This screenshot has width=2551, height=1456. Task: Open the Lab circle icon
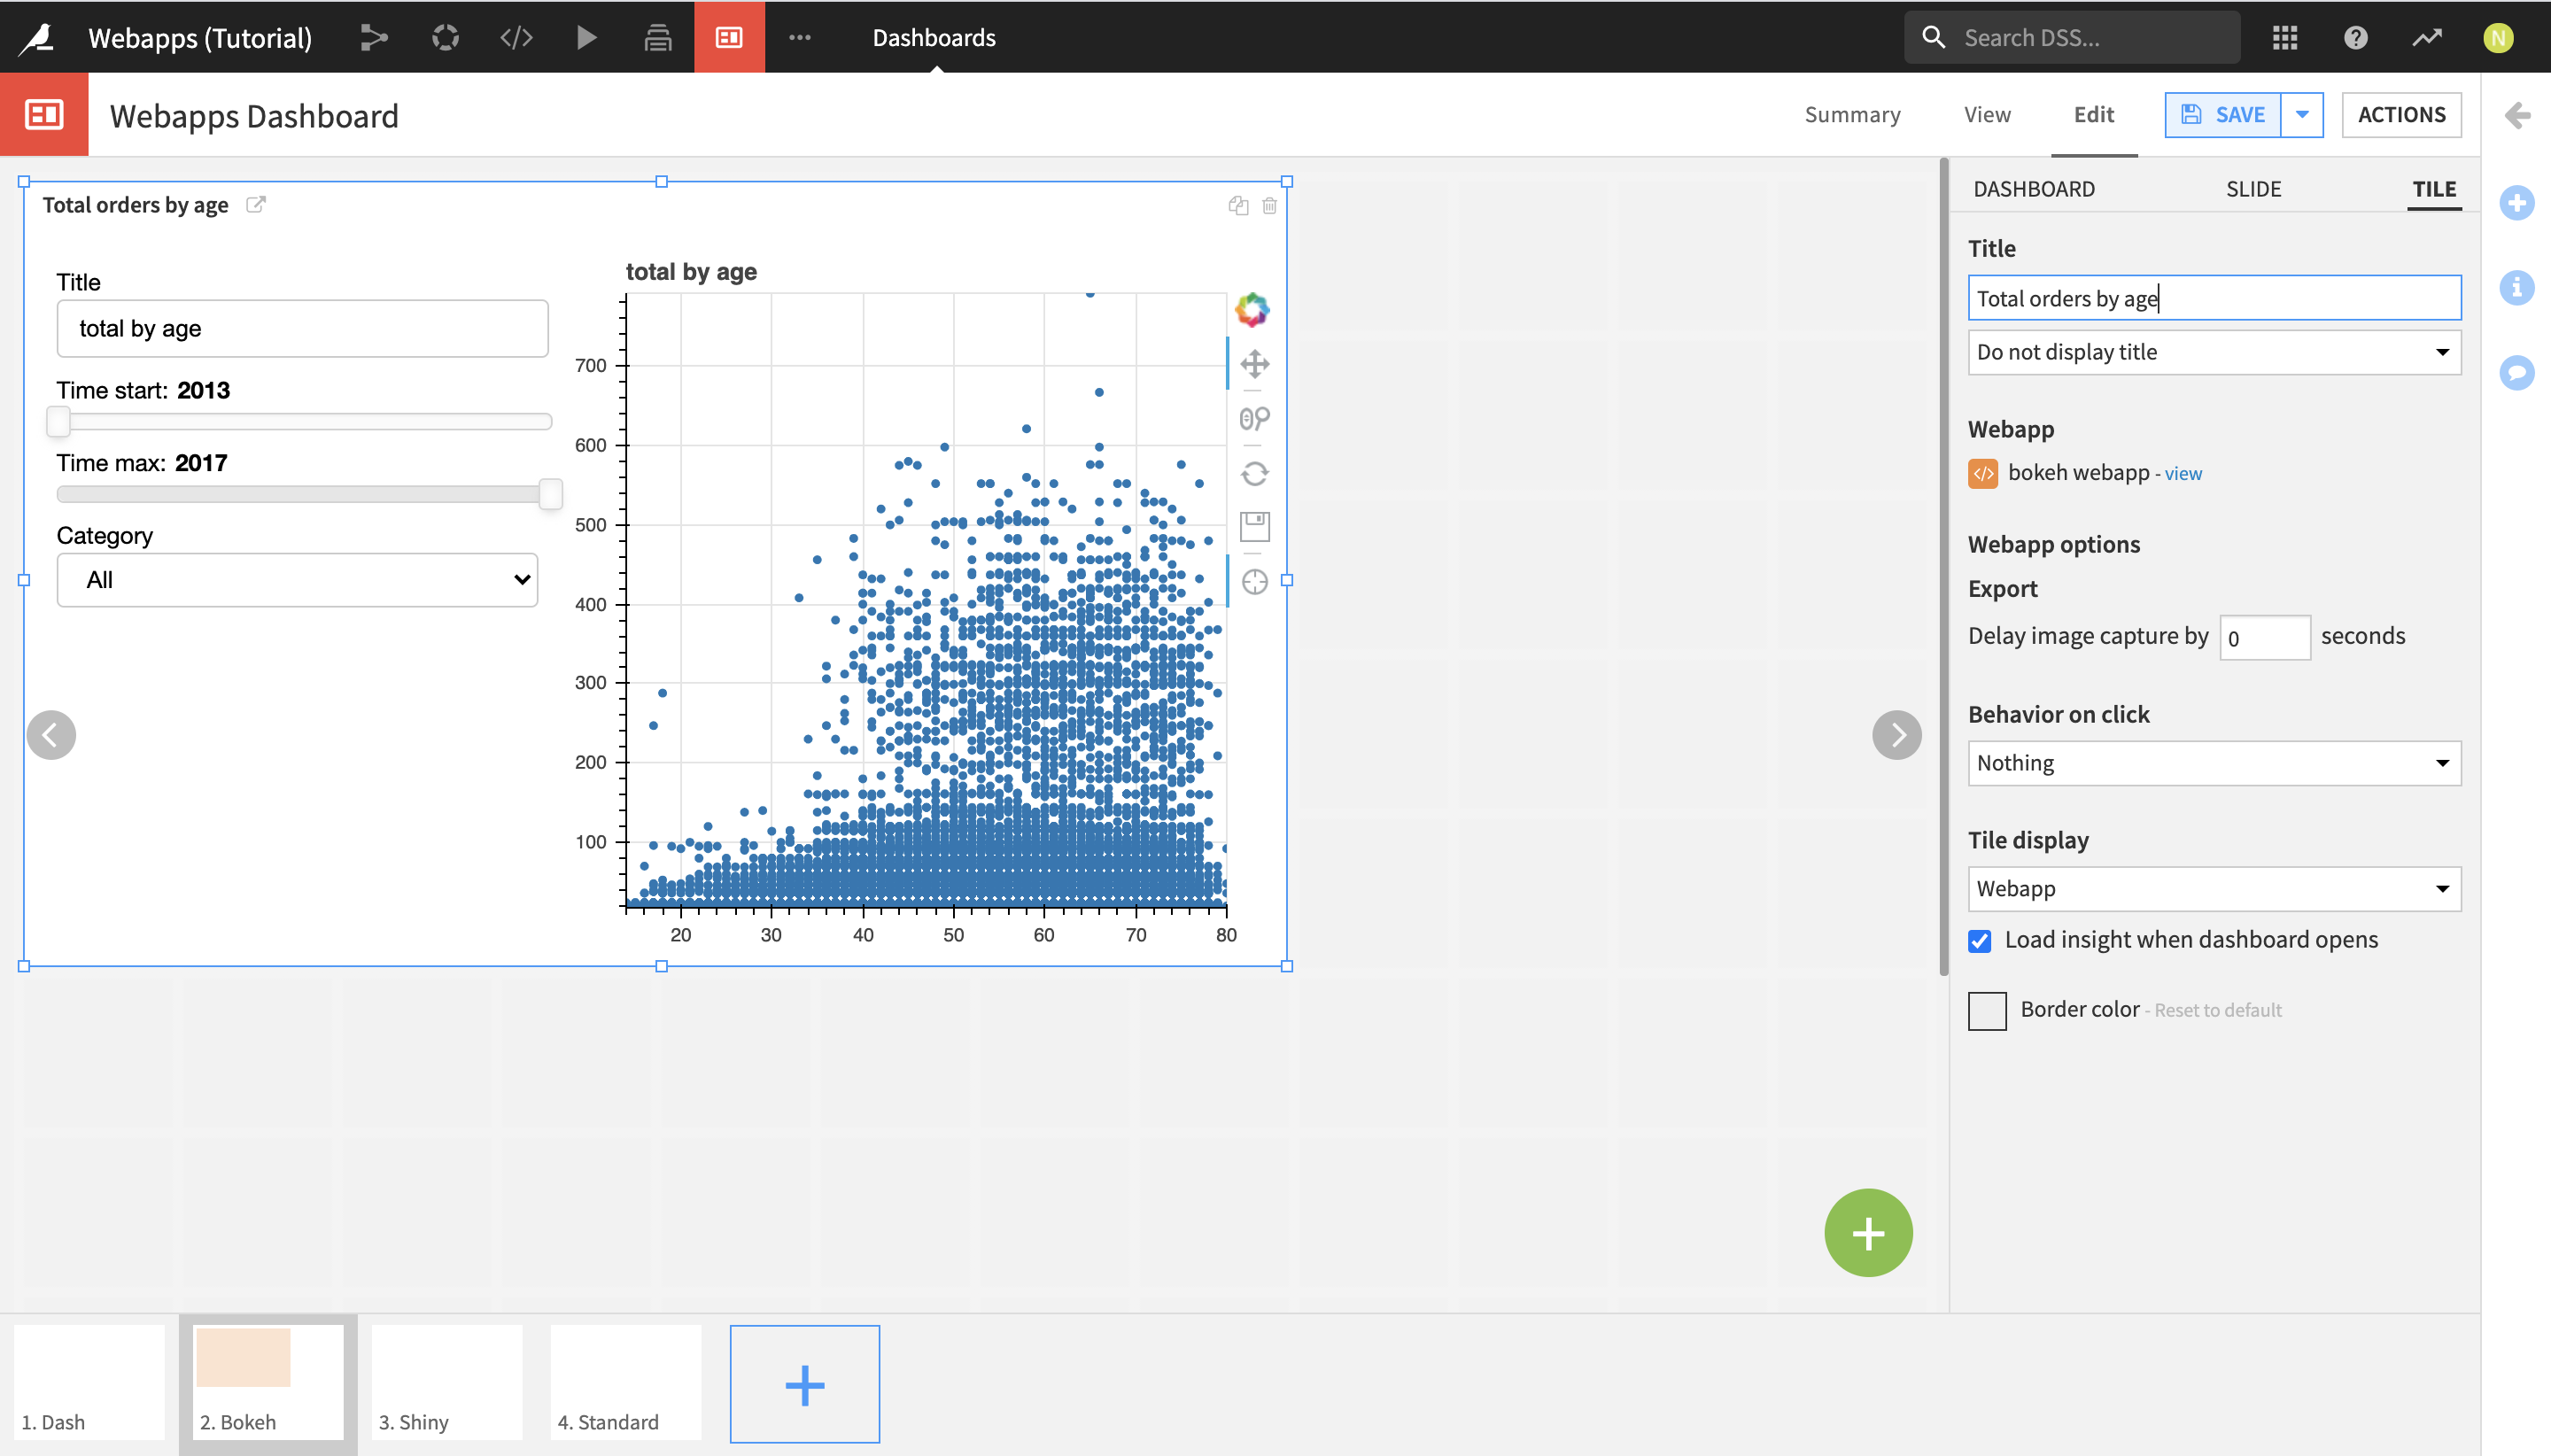[x=445, y=38]
